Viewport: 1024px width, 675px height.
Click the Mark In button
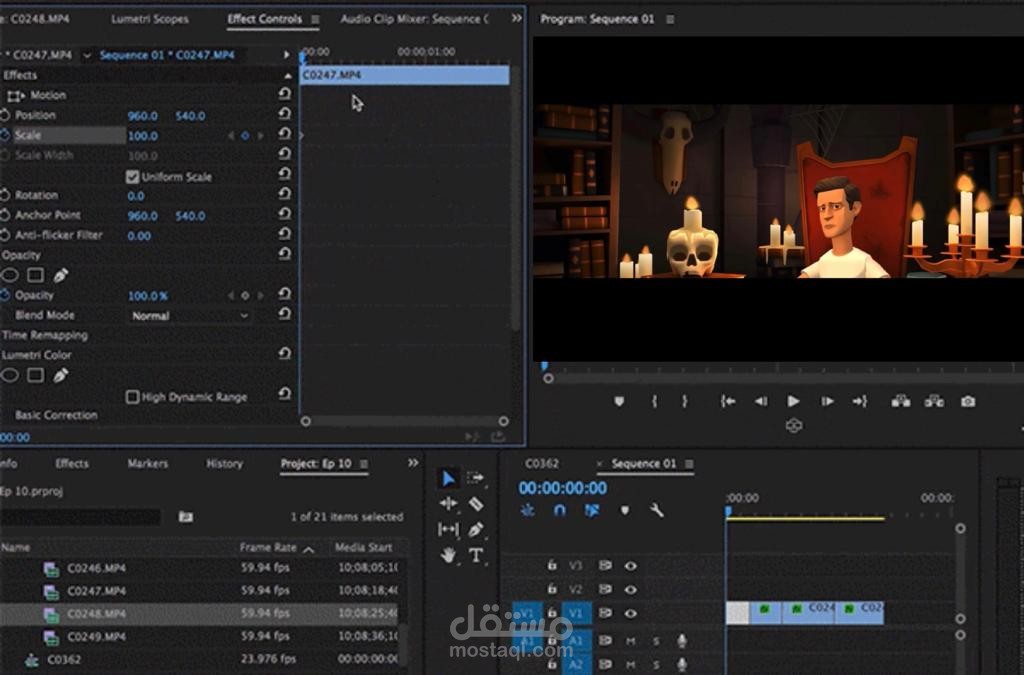pos(654,401)
